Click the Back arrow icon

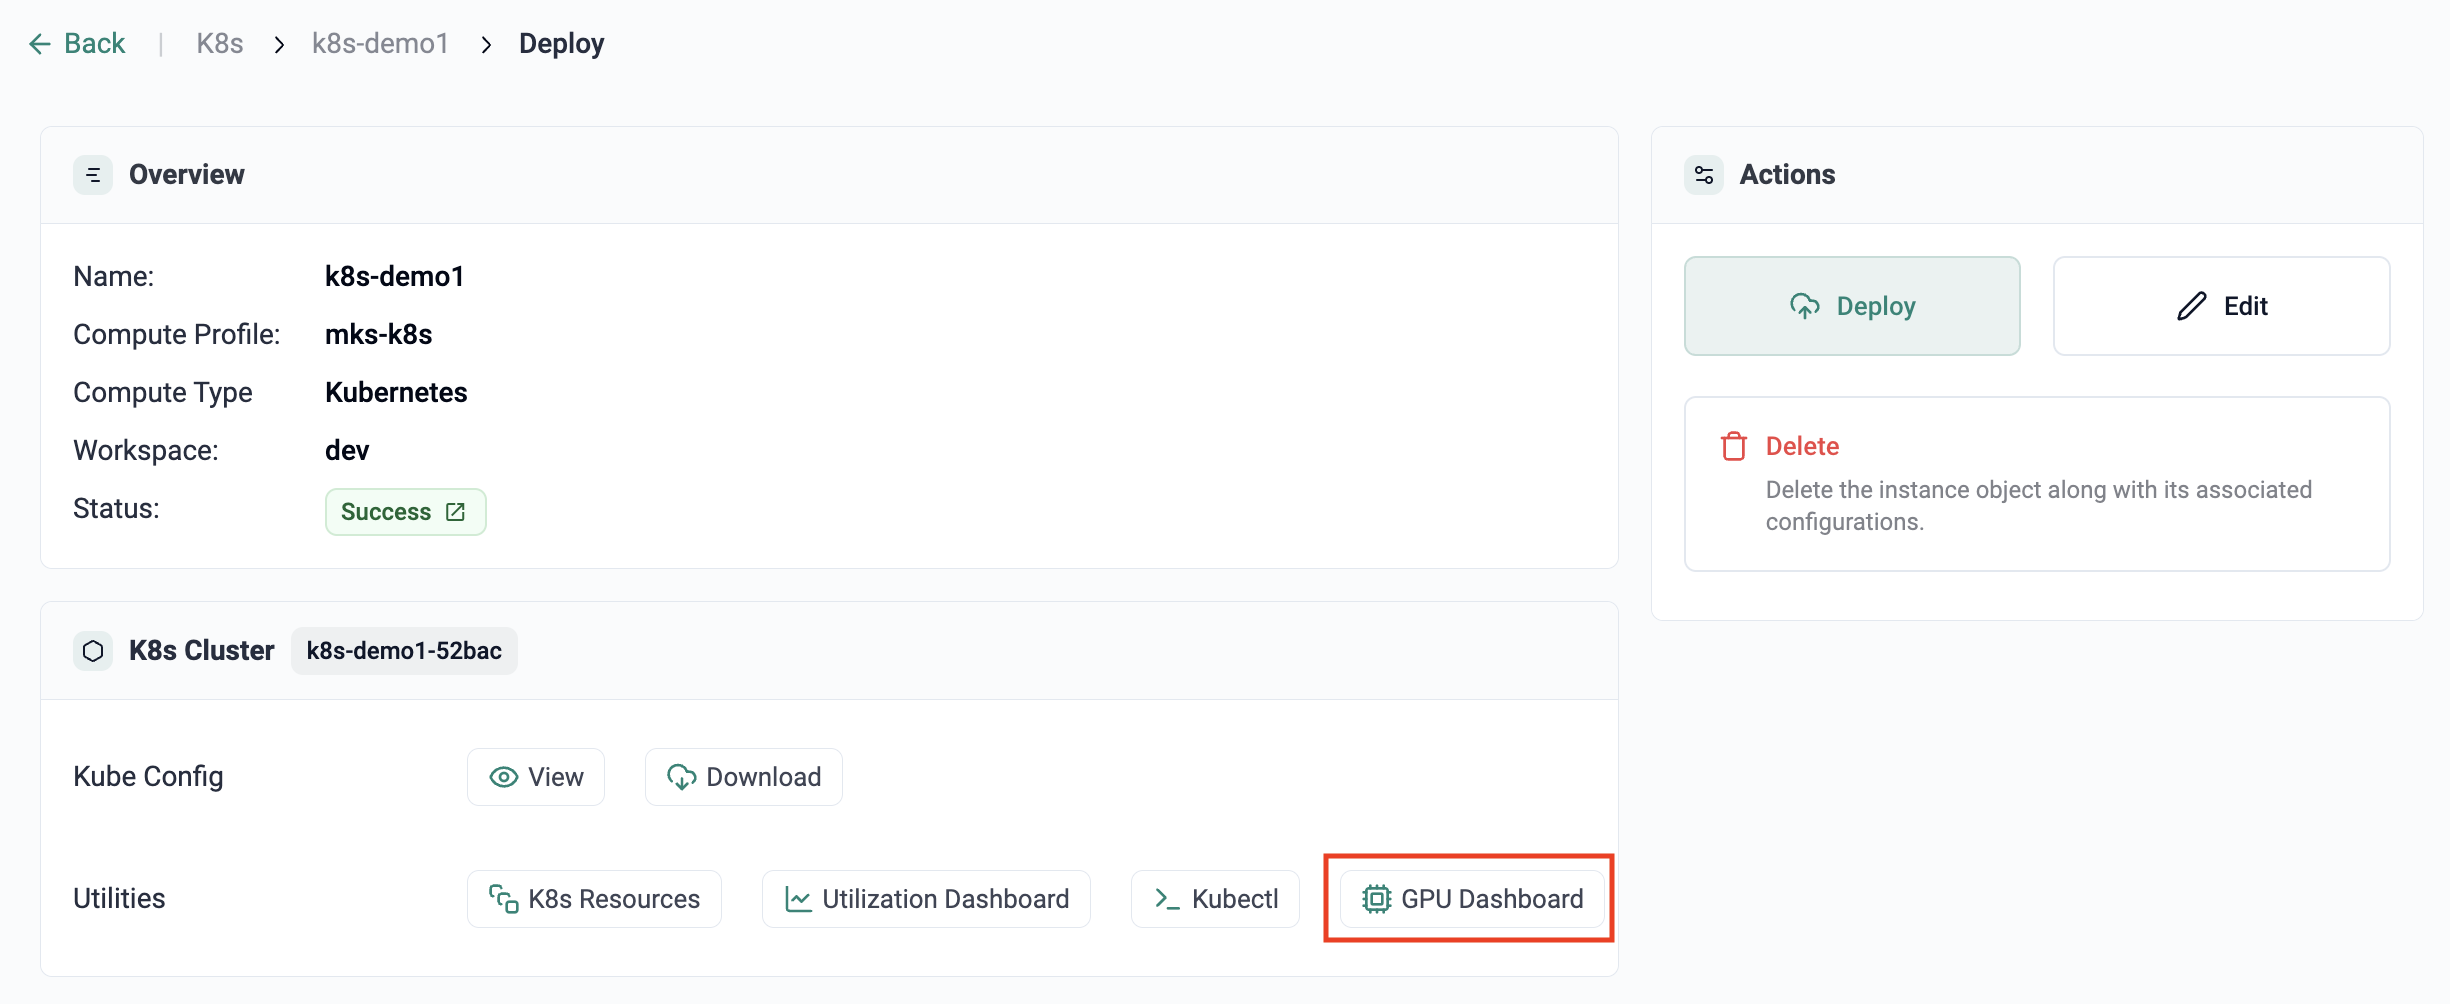tap(39, 44)
